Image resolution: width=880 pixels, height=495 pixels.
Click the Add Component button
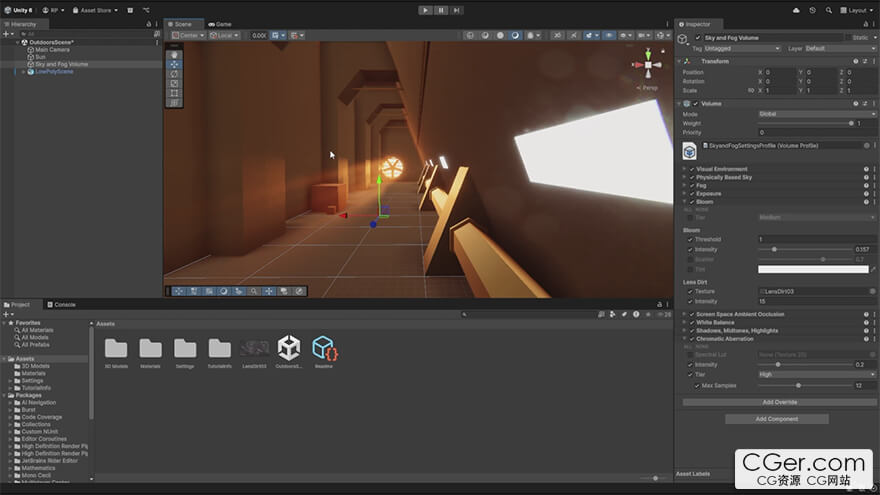click(777, 419)
